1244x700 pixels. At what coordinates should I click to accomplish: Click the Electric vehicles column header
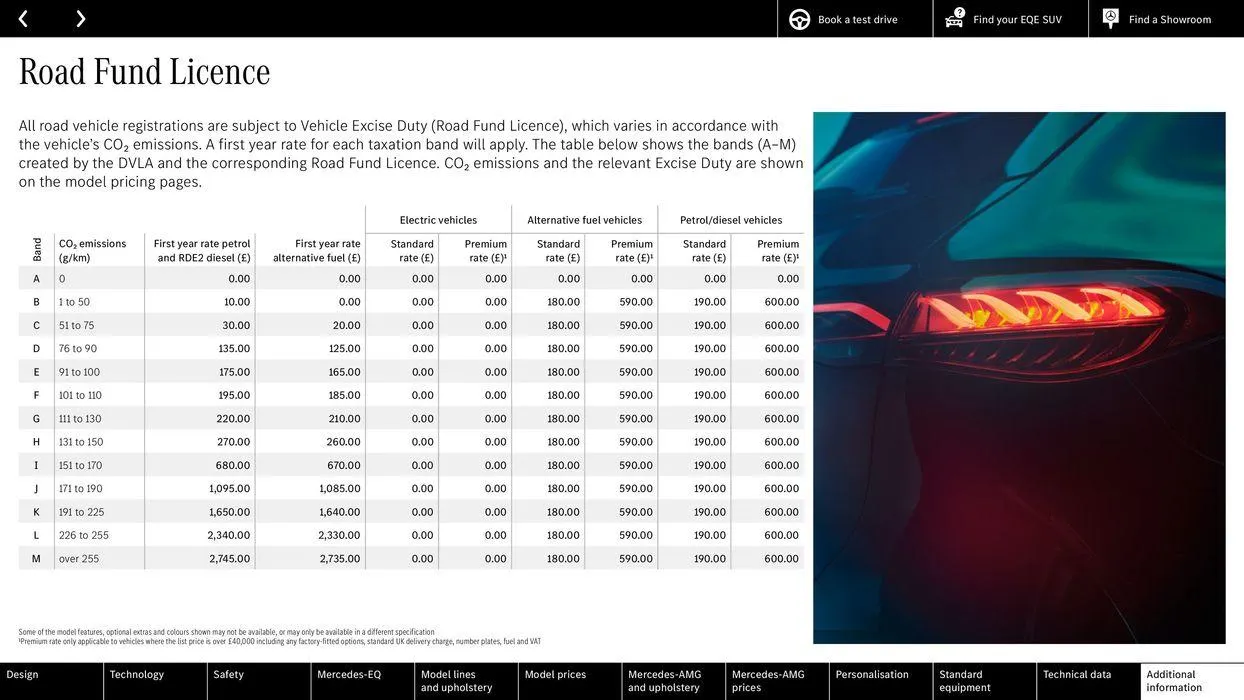(438, 220)
